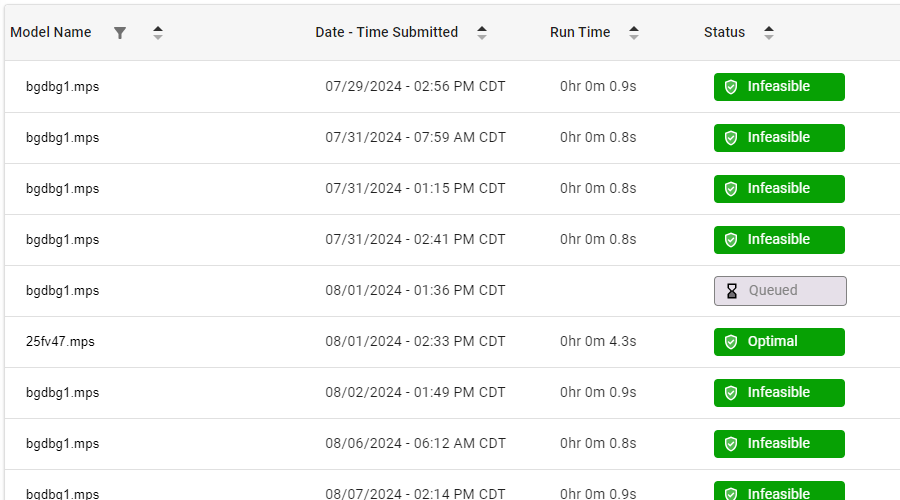Sort table by Model Name arrows
900x500 pixels.
(158, 33)
